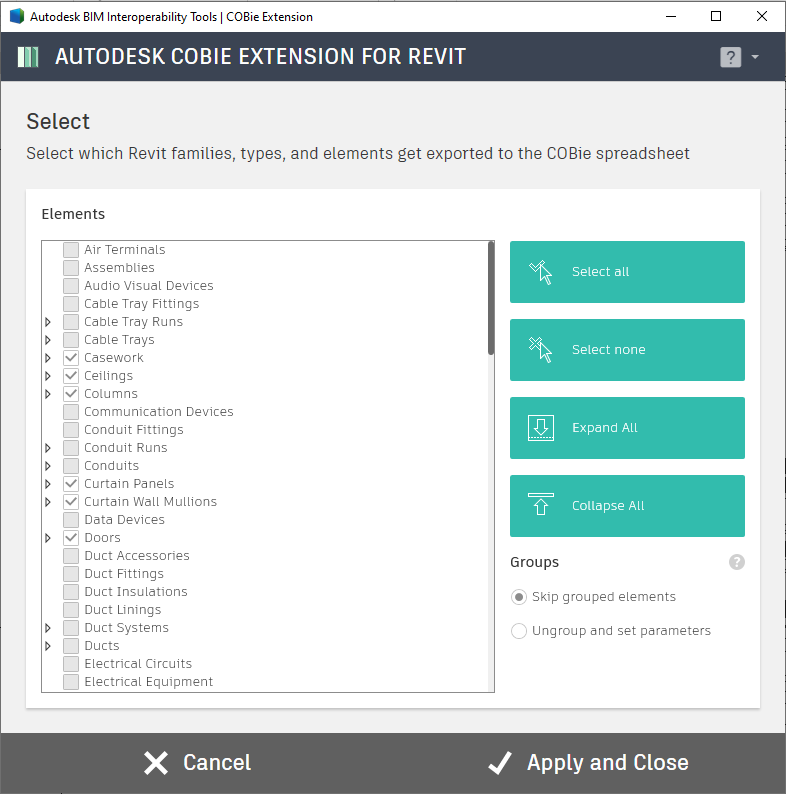Uncheck the Curtain Panels checkbox
The image size is (786, 794).
pos(71,484)
